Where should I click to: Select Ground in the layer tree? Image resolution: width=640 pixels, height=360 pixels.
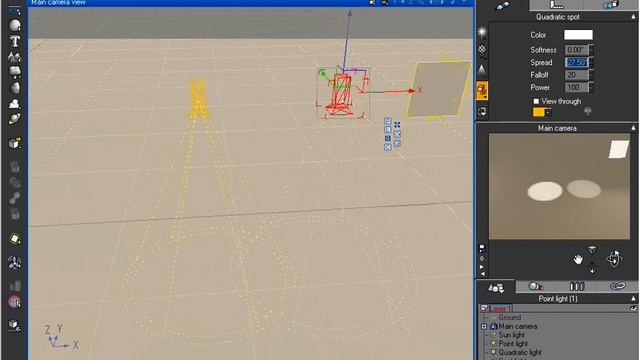pos(509,318)
